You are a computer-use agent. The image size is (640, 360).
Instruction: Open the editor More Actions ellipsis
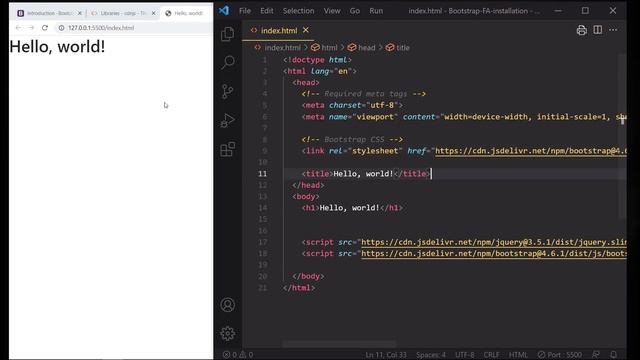tap(613, 30)
